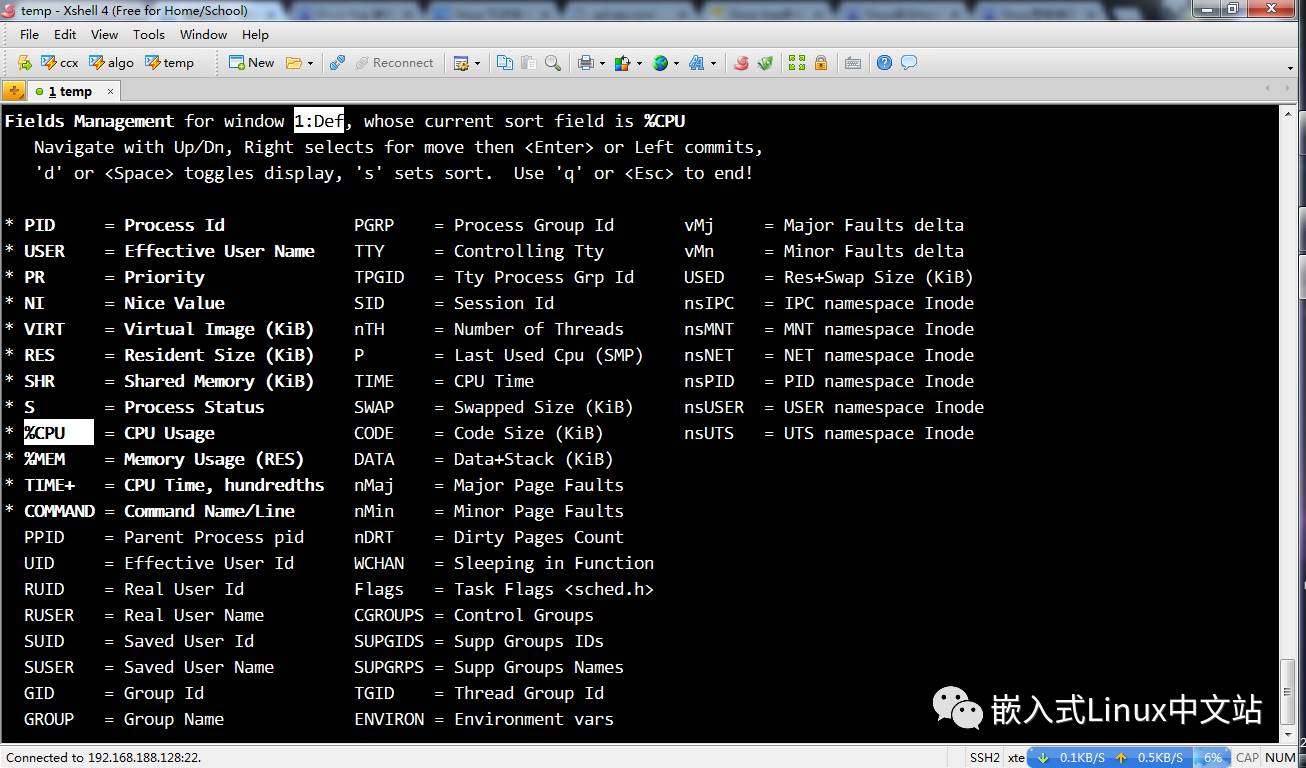Click the highlighted 1:Def window label

coord(319,121)
